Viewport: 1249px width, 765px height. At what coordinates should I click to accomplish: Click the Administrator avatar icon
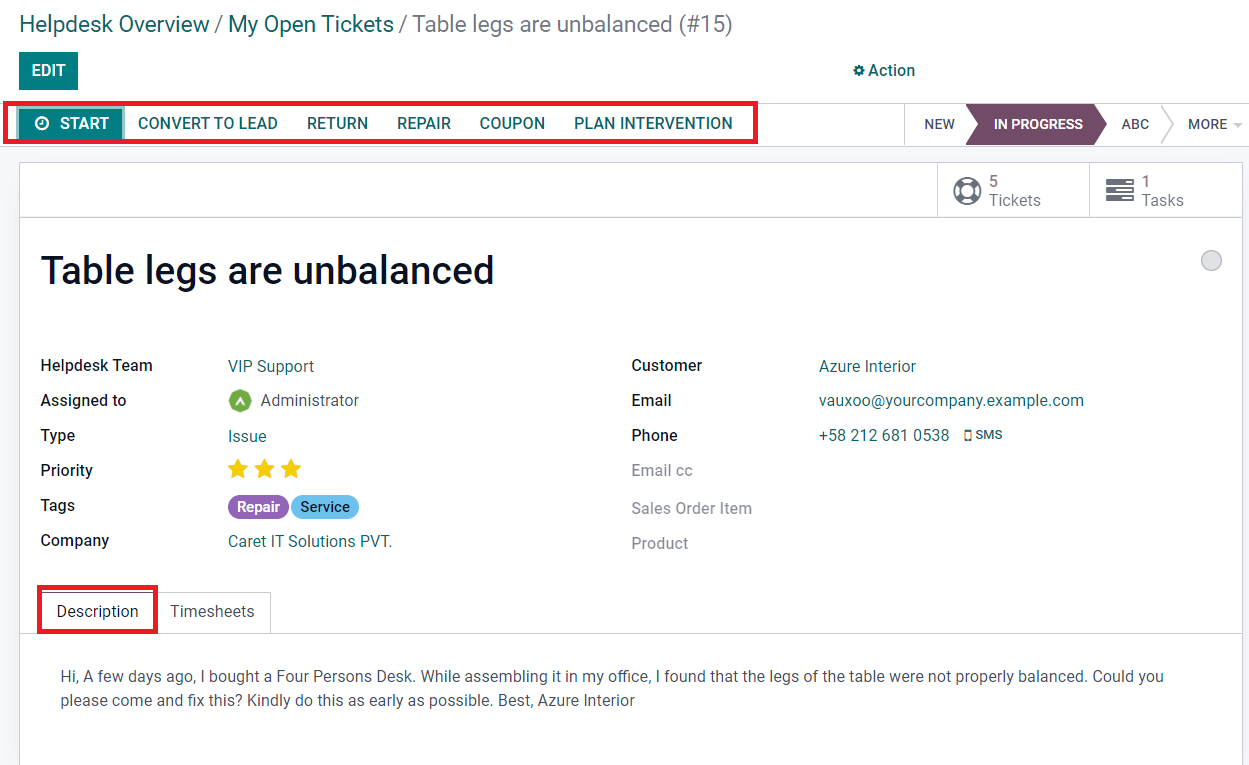(240, 401)
